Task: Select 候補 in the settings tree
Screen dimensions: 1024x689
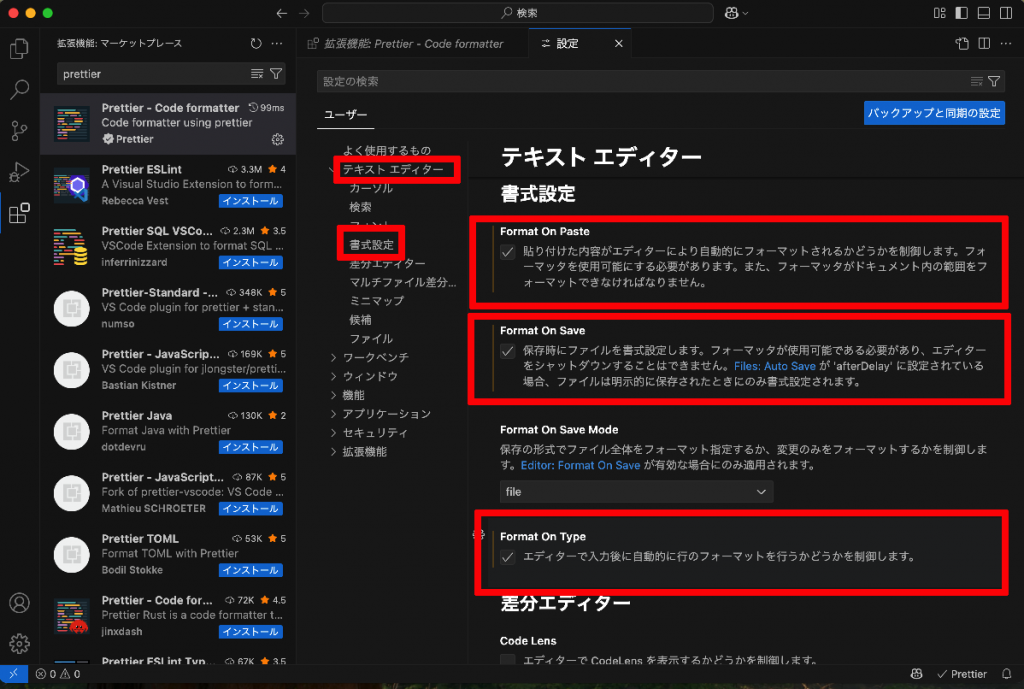Action: point(360,320)
